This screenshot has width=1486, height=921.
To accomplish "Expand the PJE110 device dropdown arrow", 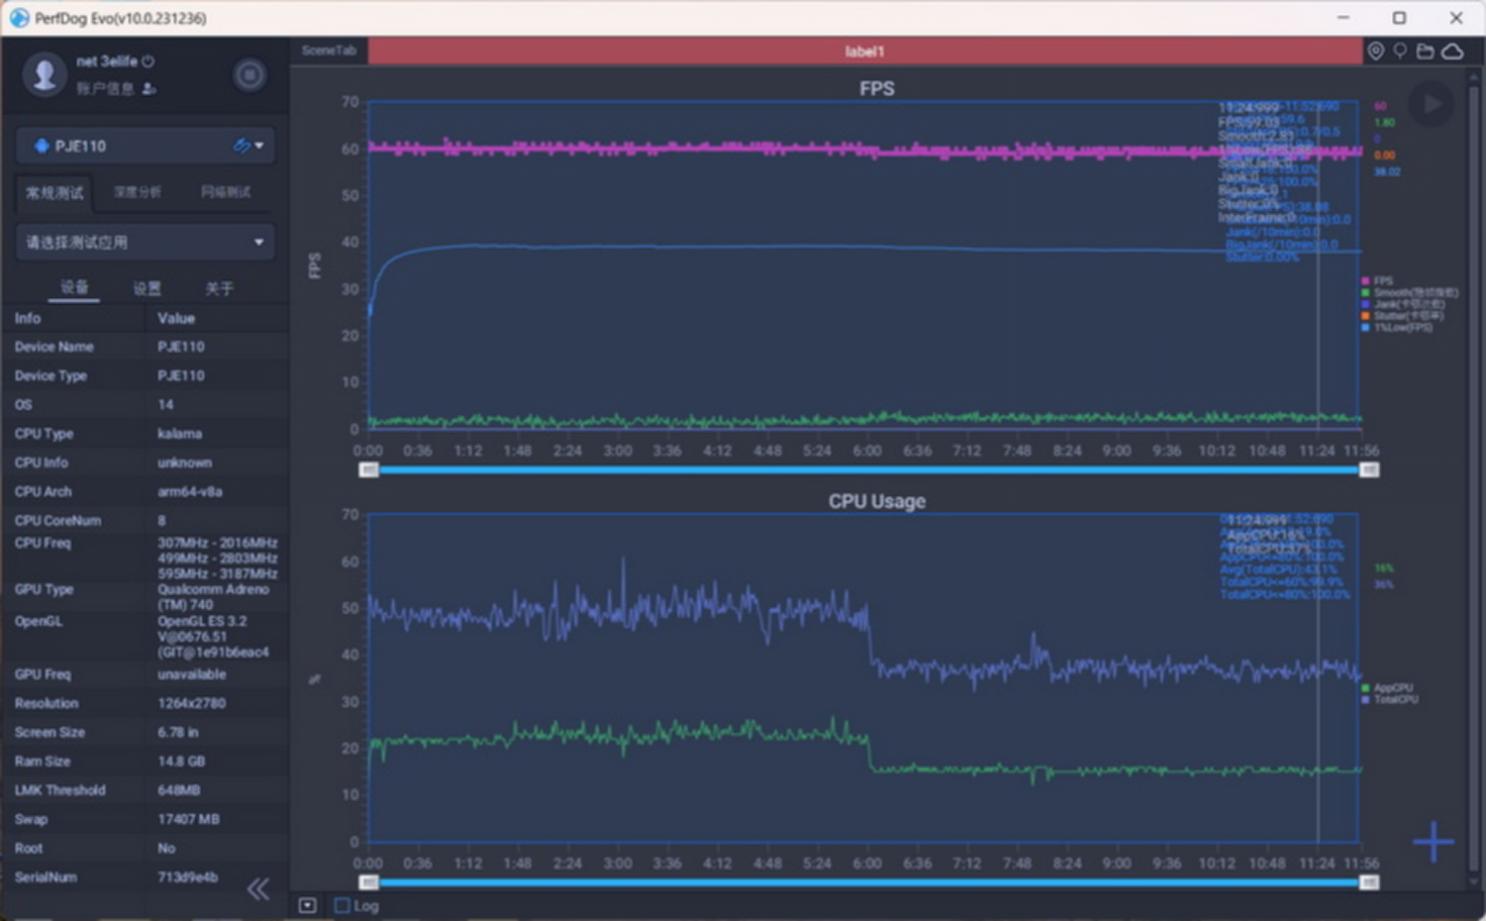I will pos(260,146).
